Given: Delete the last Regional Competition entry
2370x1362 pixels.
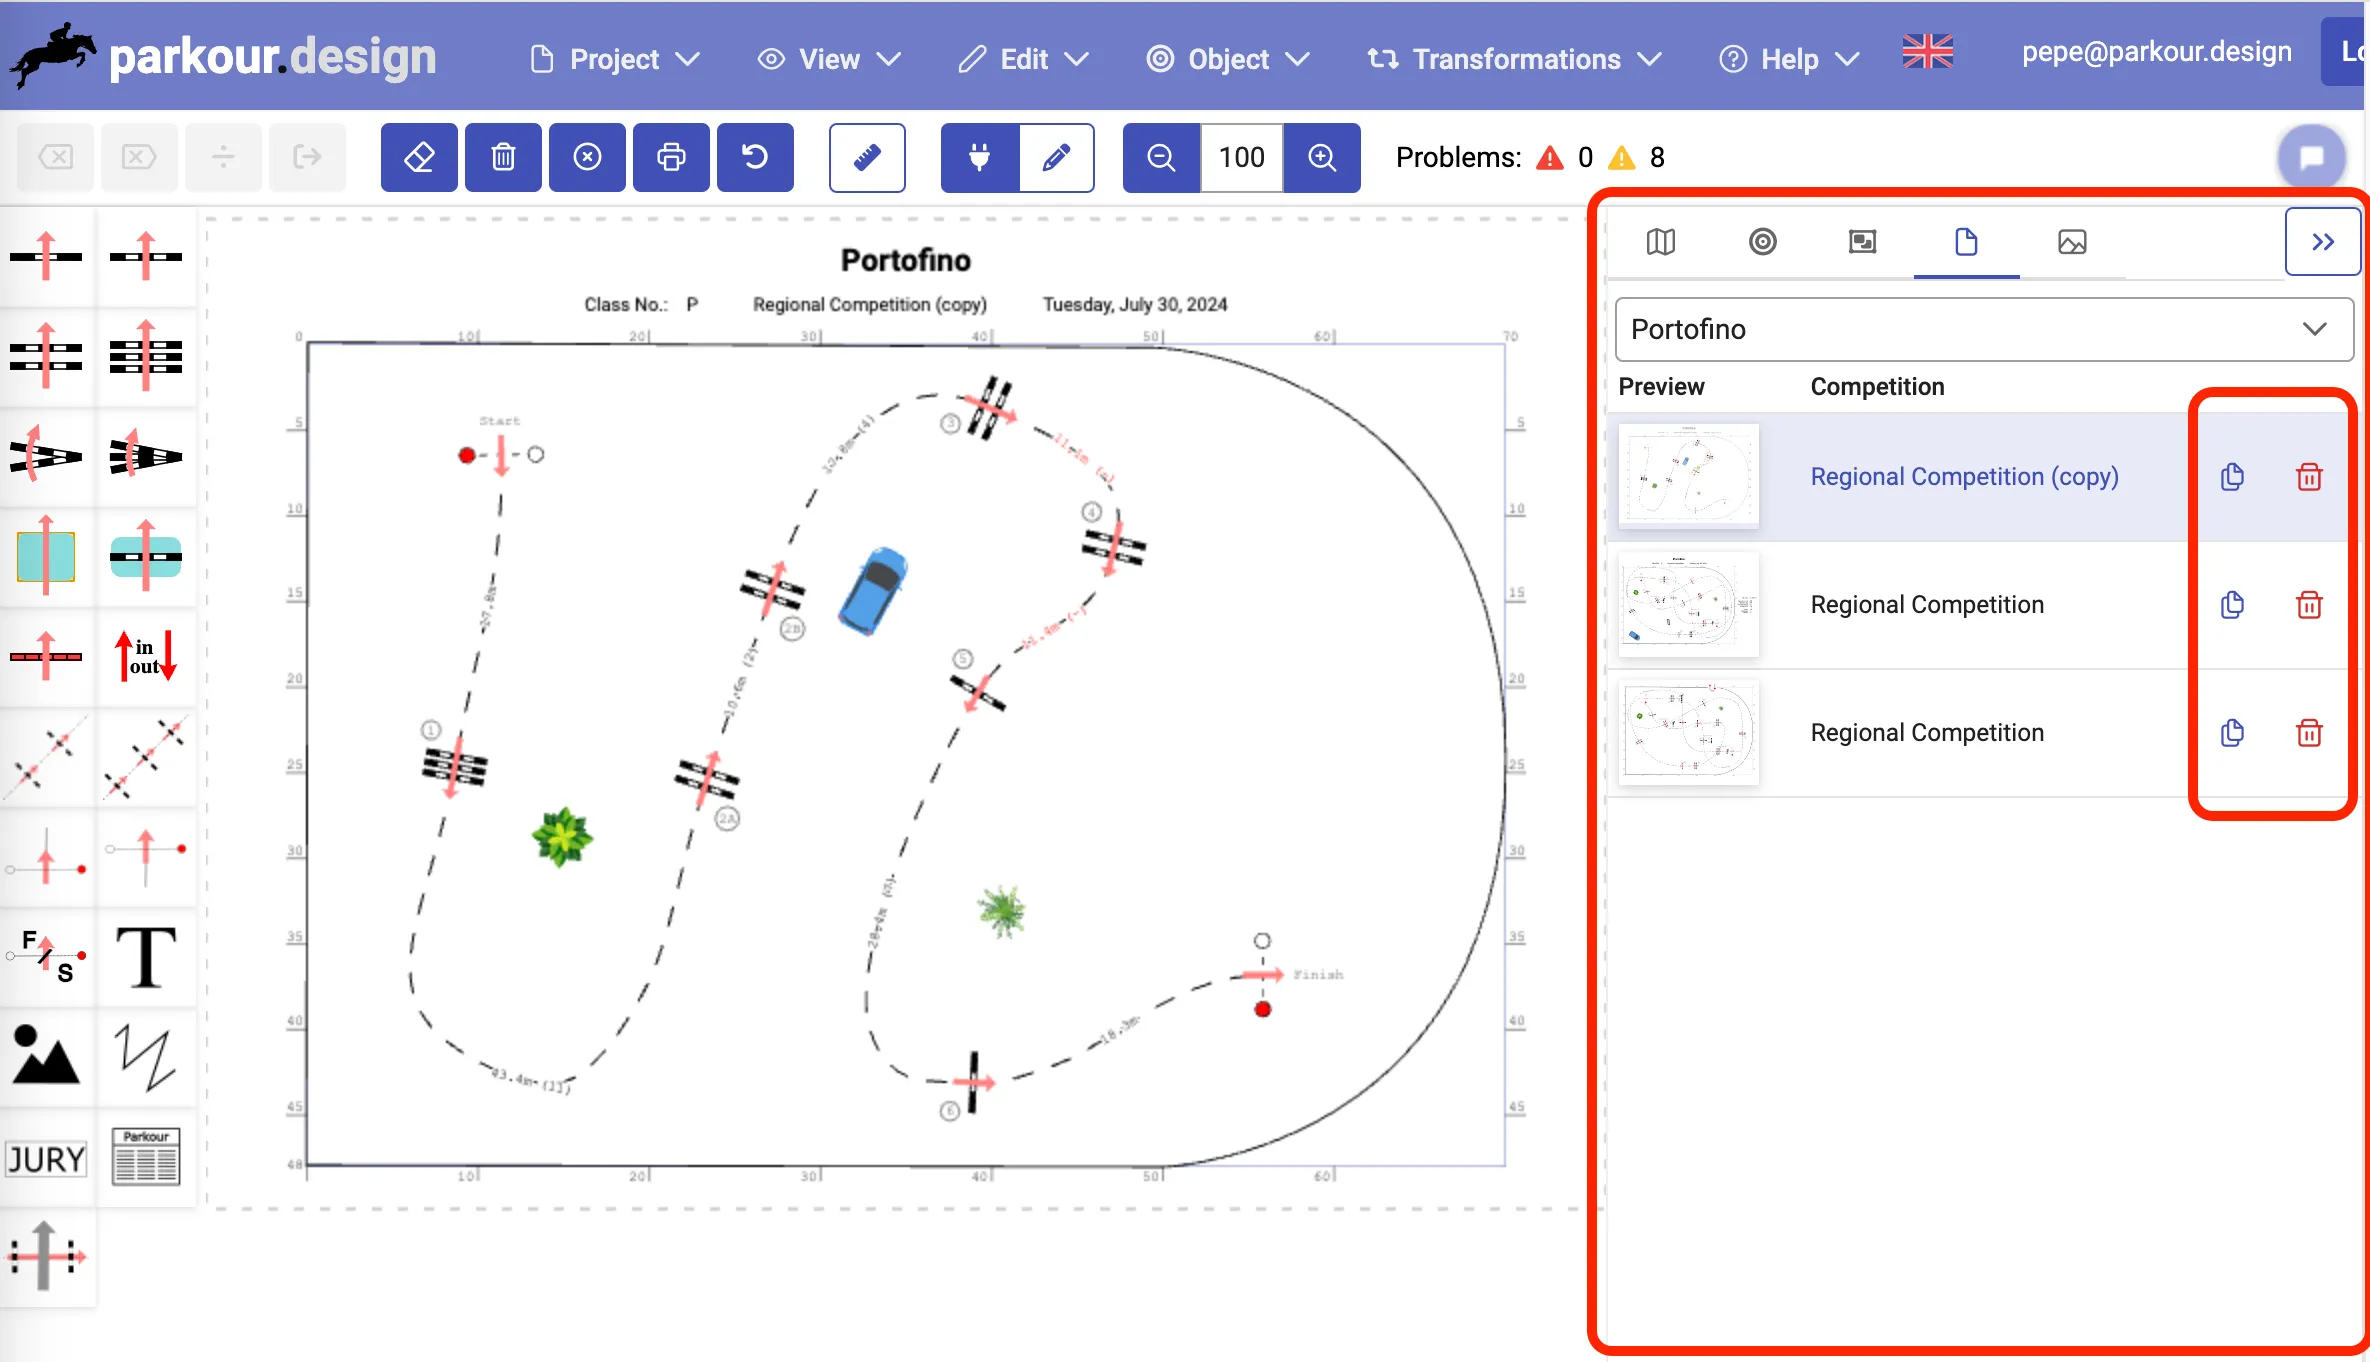Looking at the screenshot, I should tap(2309, 733).
